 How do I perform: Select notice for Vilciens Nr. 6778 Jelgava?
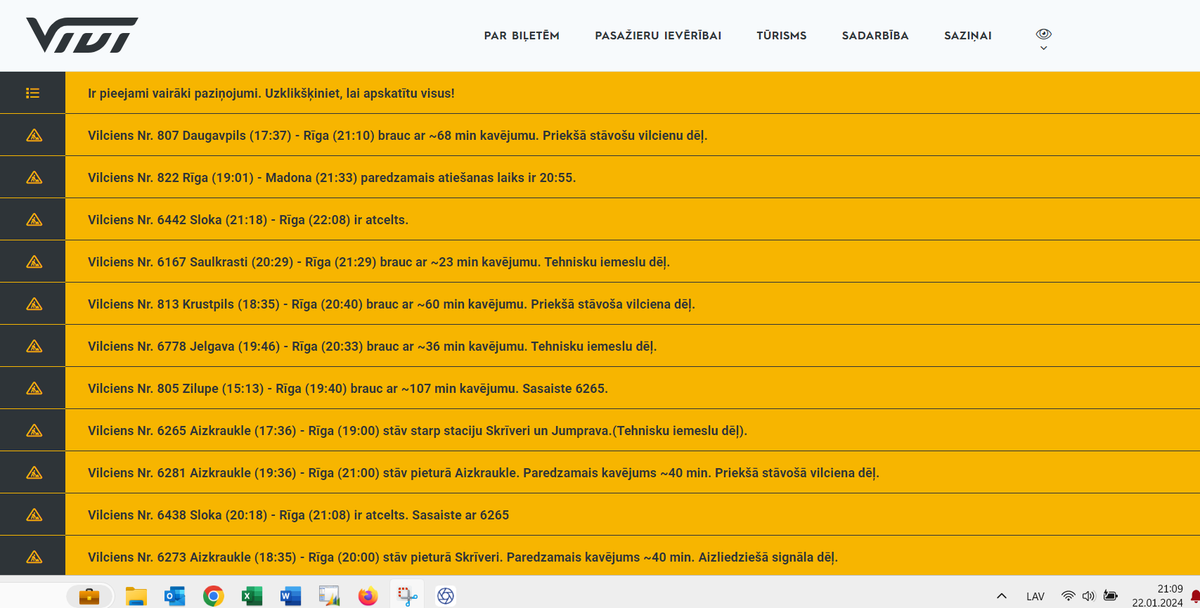632,346
